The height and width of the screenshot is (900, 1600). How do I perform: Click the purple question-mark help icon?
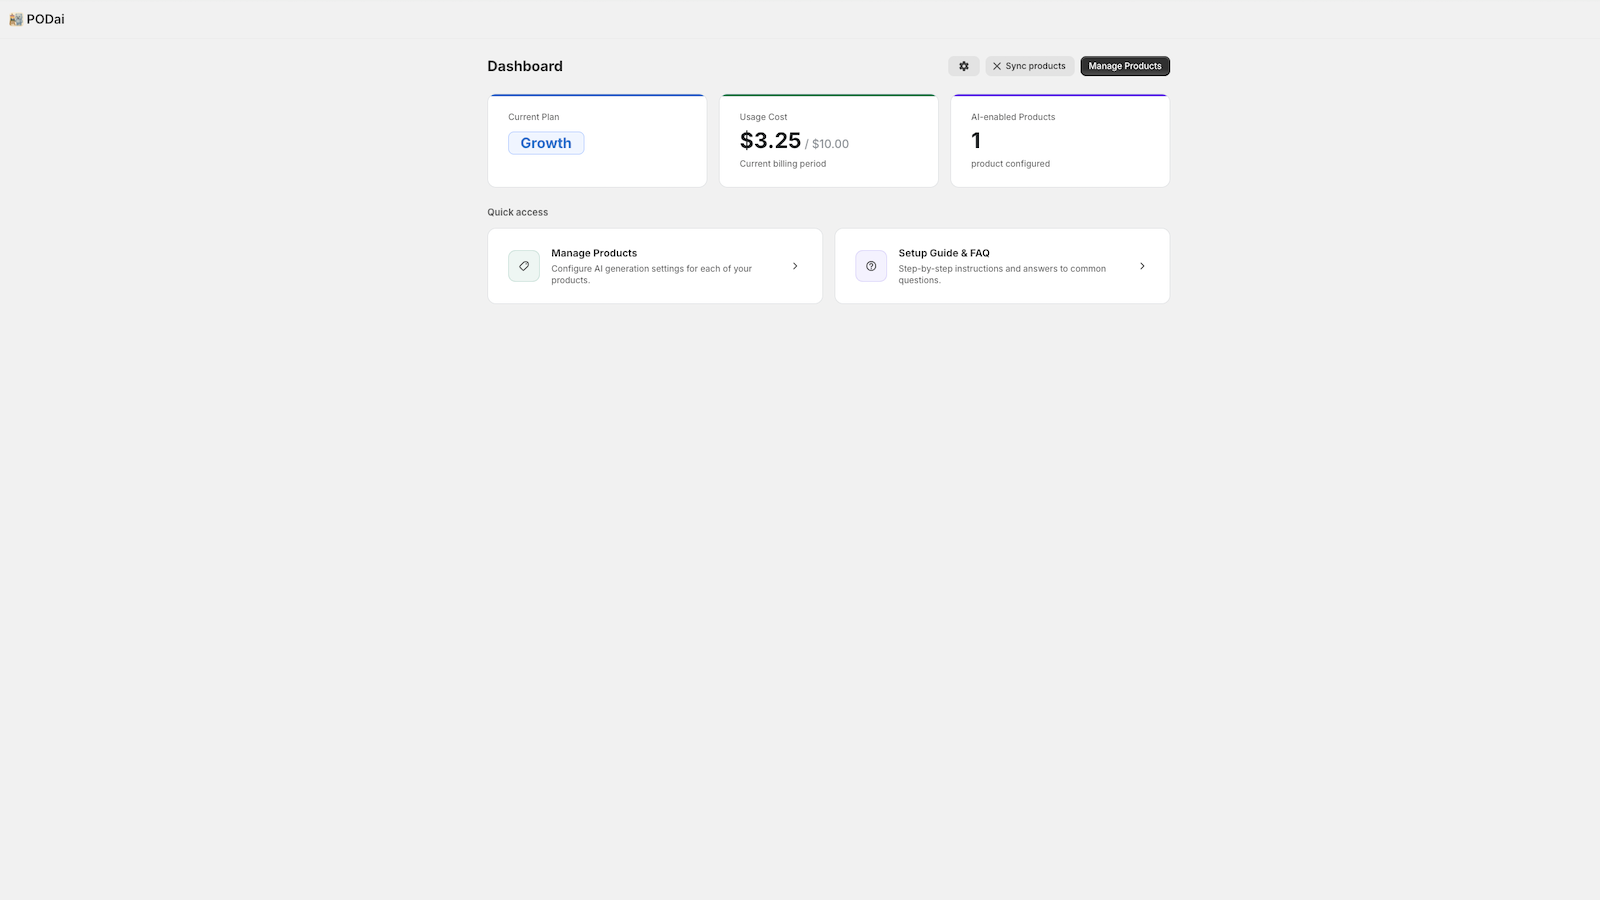click(x=871, y=266)
